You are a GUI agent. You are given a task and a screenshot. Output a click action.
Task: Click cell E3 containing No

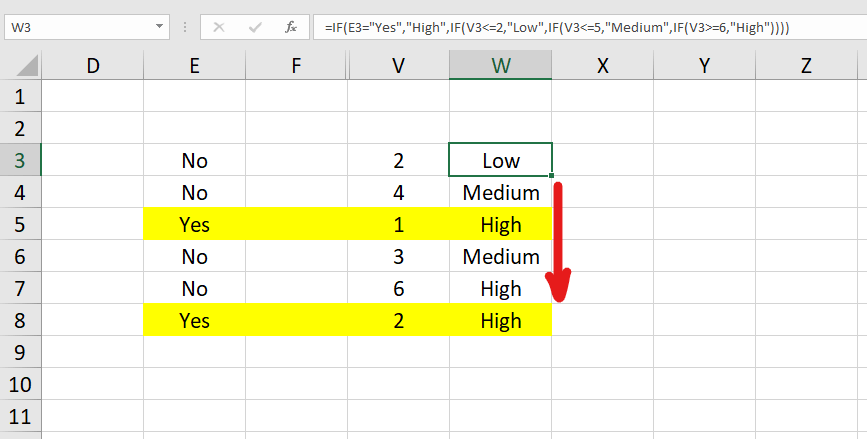pos(195,160)
